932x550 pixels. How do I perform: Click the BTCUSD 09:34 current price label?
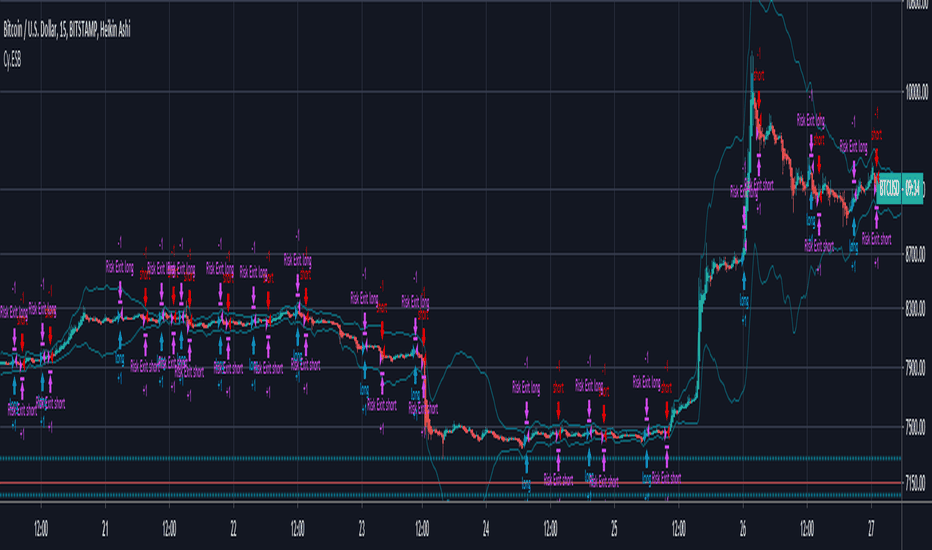click(900, 189)
